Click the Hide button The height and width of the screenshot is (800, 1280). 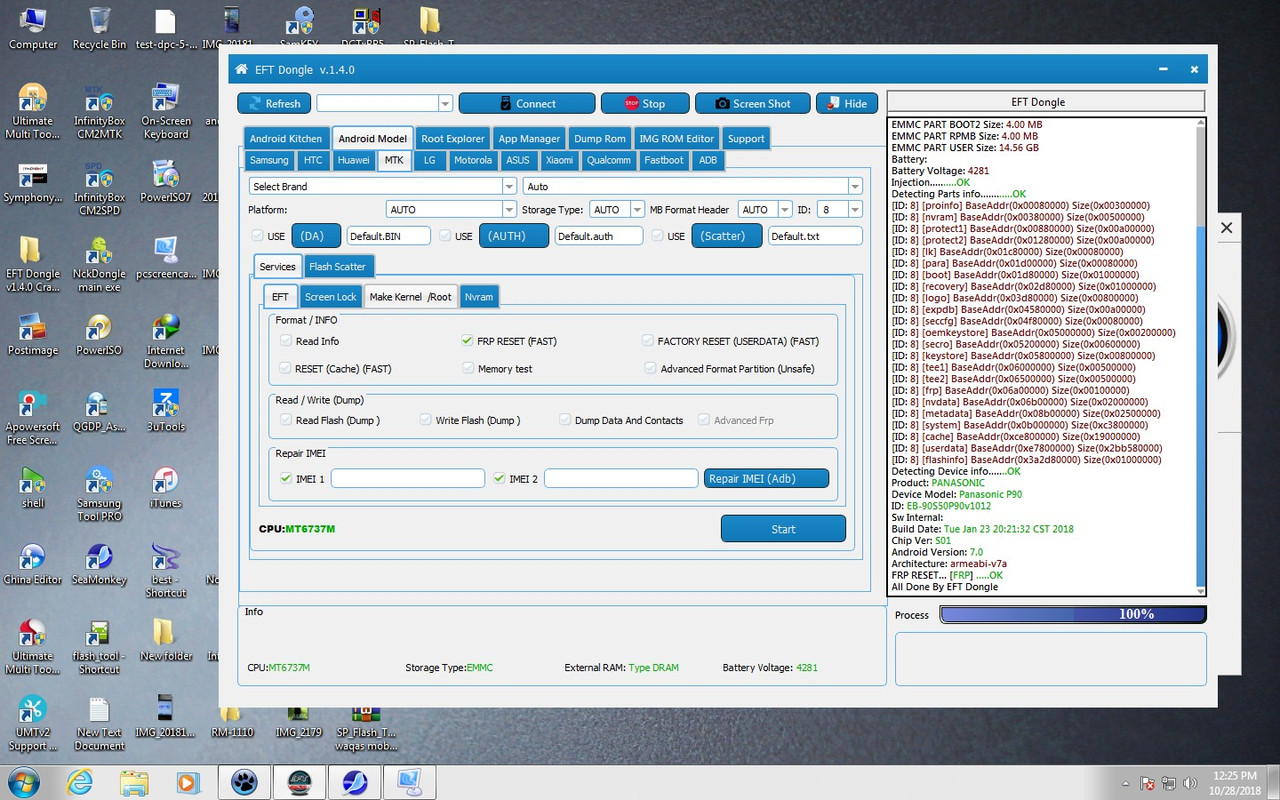pyautogui.click(x=847, y=103)
